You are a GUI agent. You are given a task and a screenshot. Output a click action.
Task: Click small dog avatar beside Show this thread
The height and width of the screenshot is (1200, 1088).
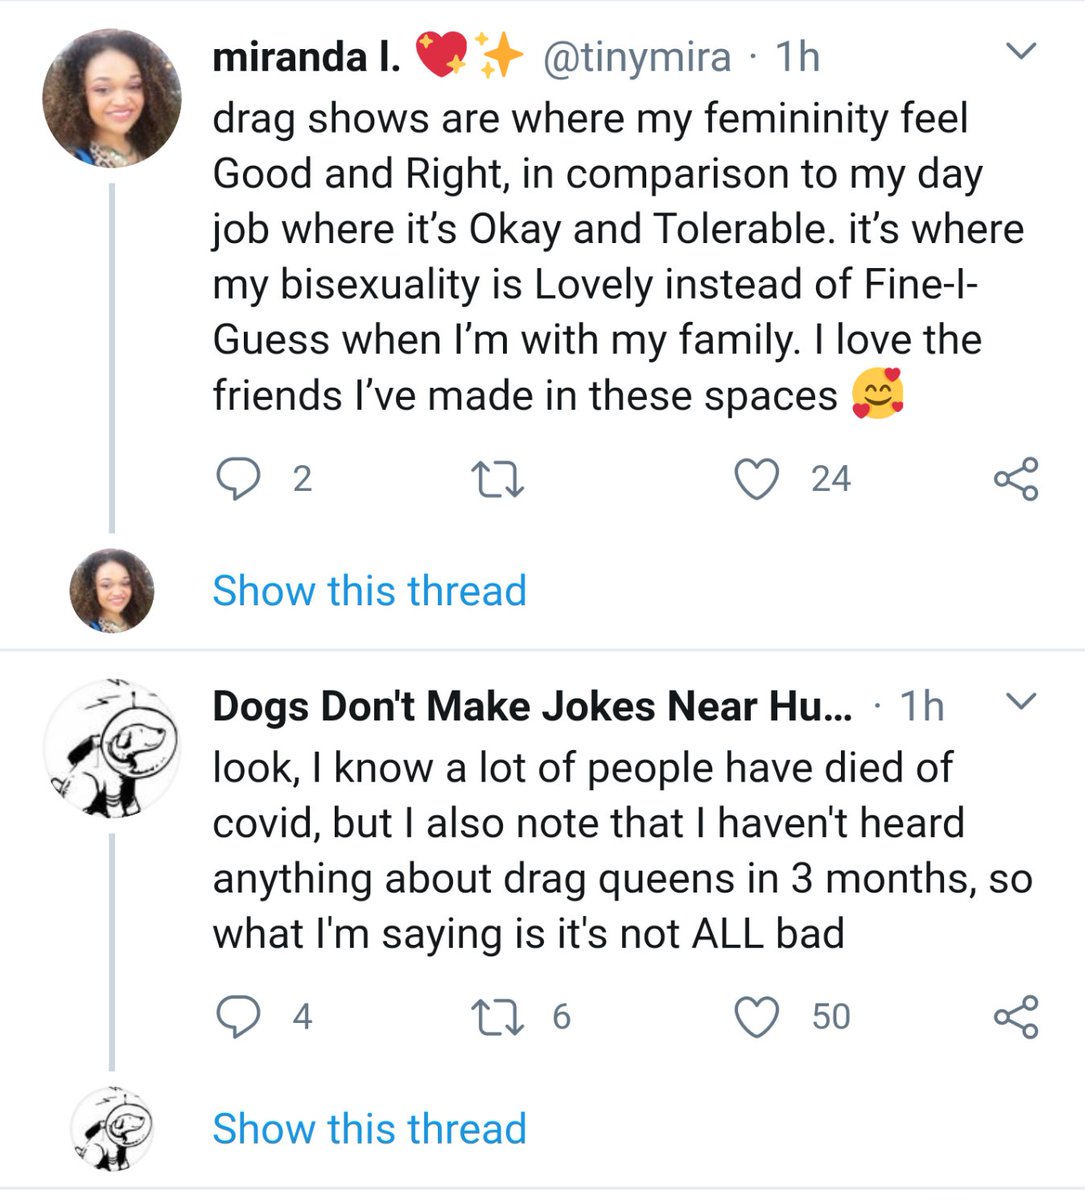[111, 1129]
